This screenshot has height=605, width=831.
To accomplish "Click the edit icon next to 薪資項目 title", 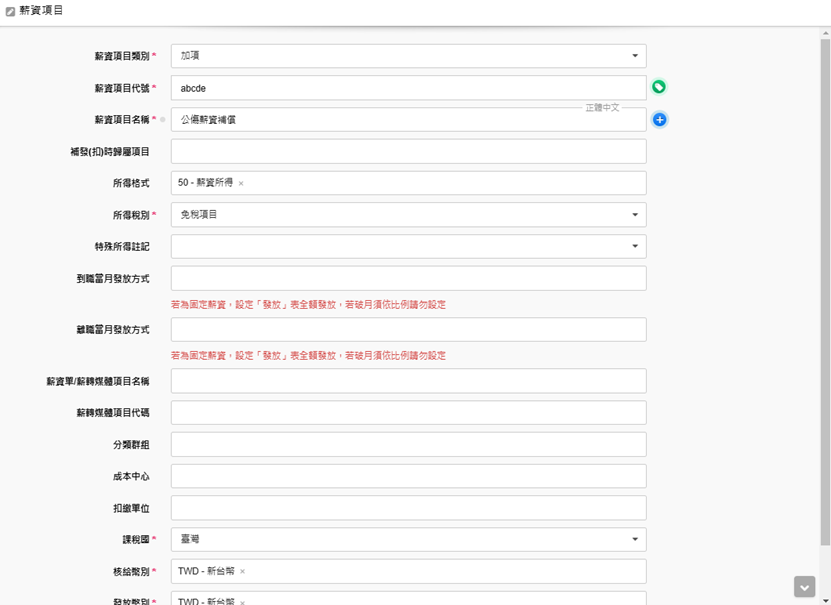I will [10, 11].
